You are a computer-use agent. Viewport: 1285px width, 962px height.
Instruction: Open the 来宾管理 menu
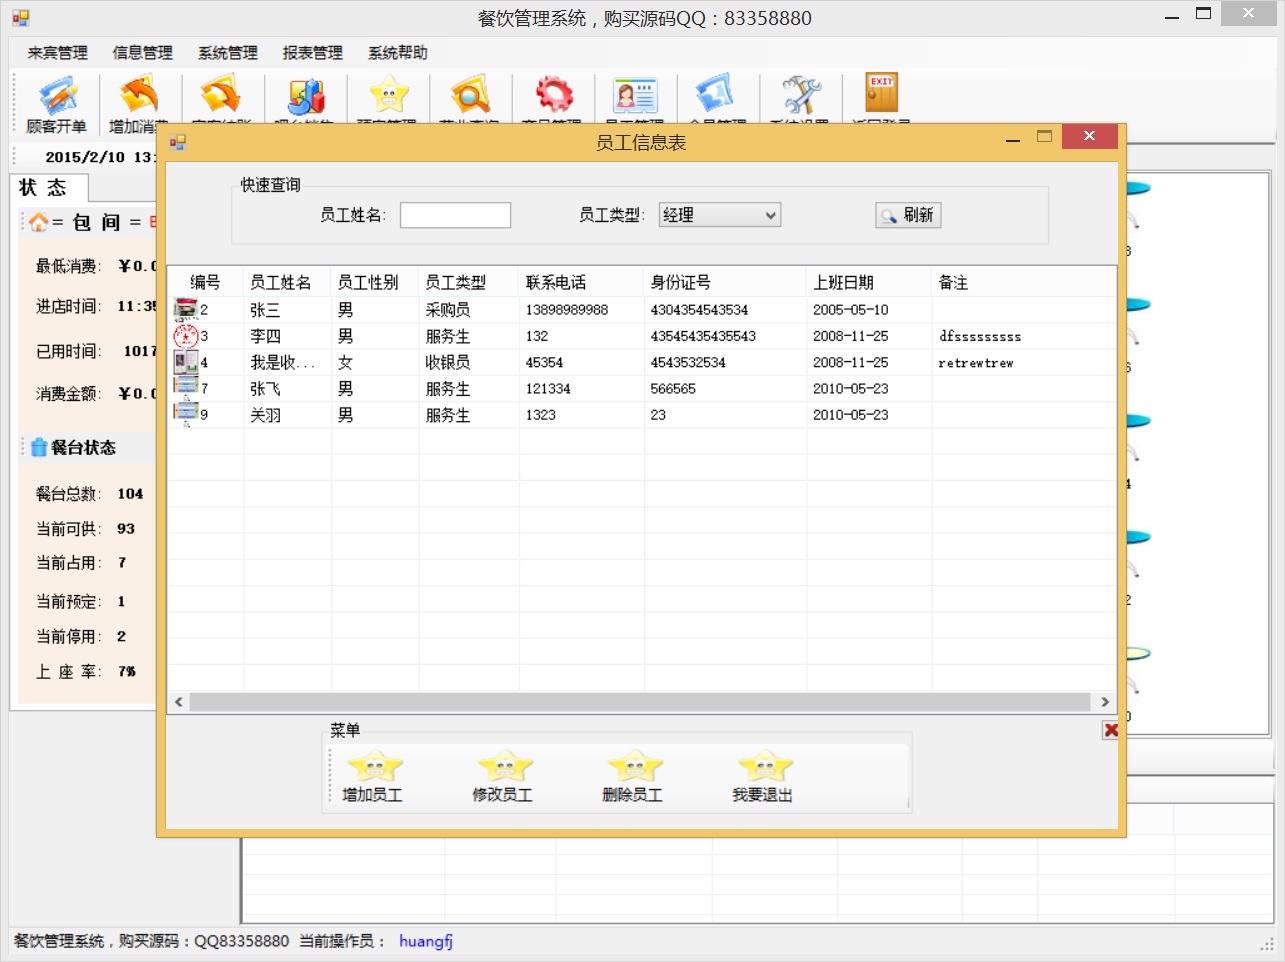point(57,53)
